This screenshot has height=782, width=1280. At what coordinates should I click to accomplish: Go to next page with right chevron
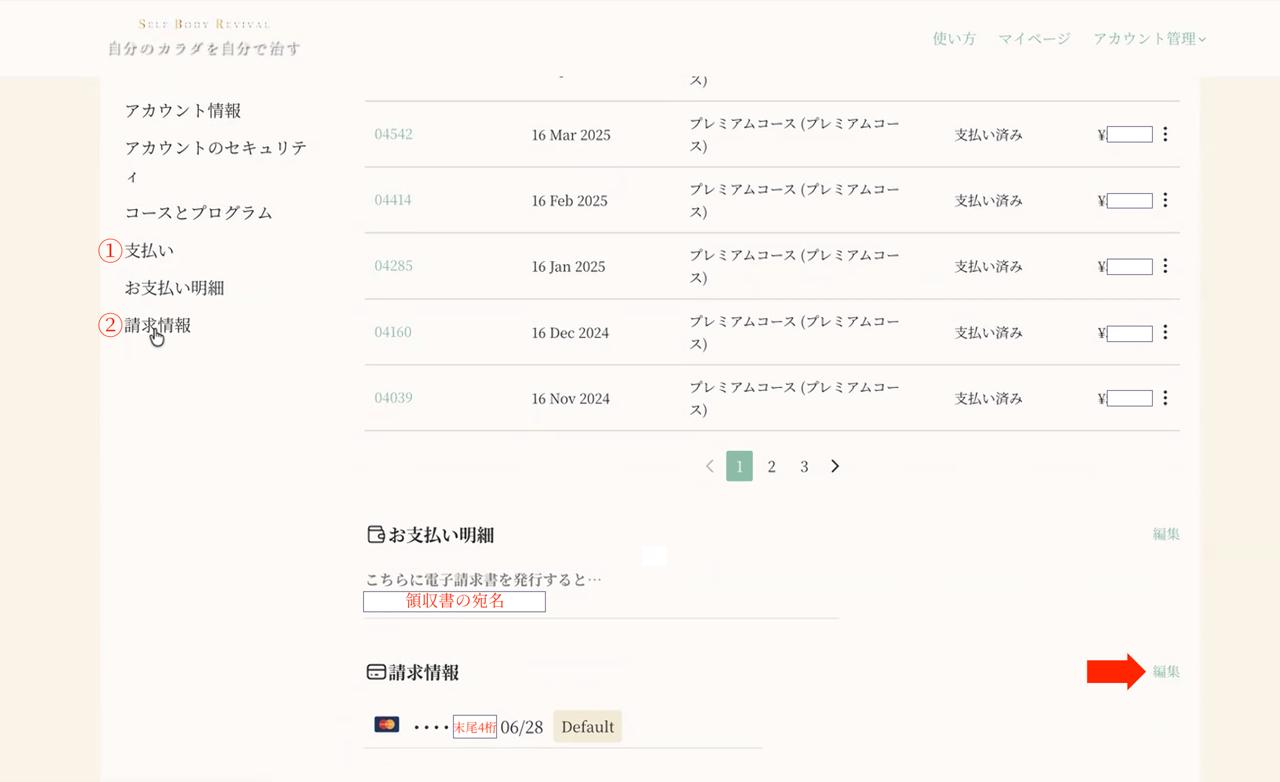pyautogui.click(x=835, y=466)
